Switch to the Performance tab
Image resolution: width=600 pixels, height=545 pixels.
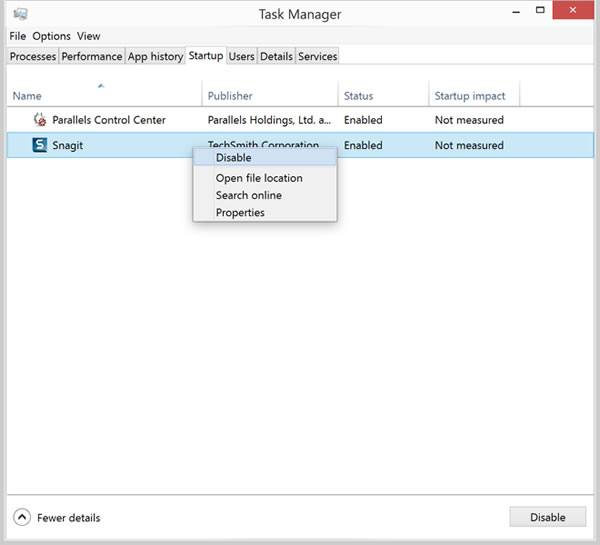click(92, 56)
